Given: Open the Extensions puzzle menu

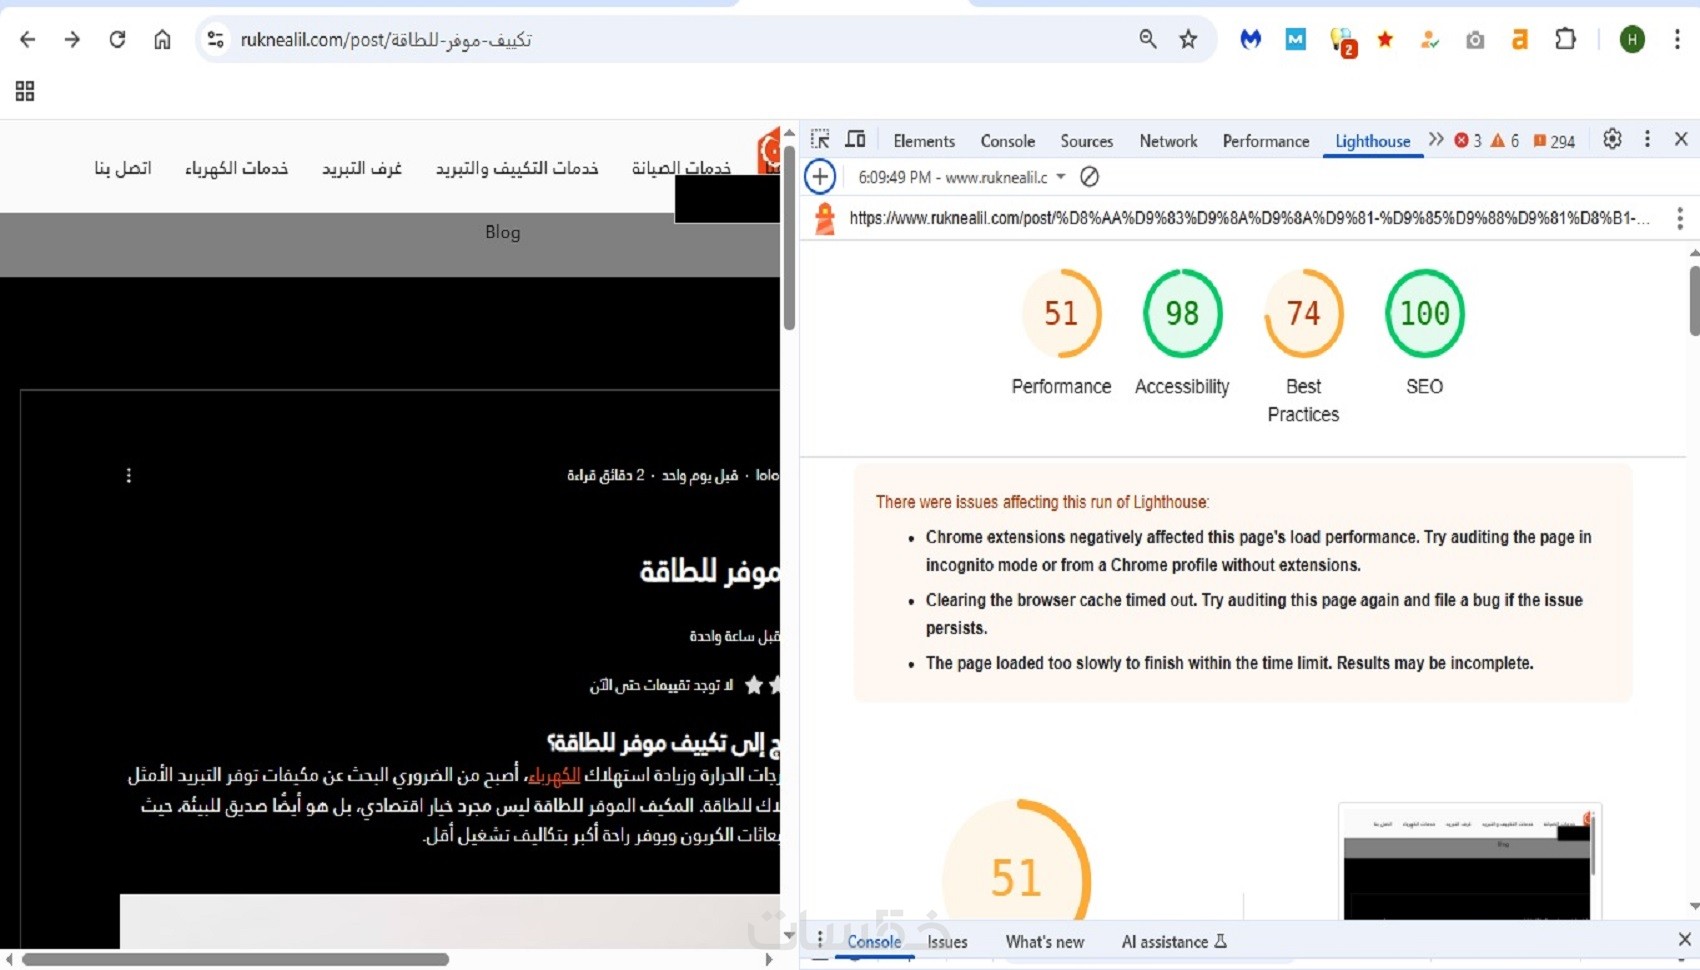Looking at the screenshot, I should (x=1566, y=39).
